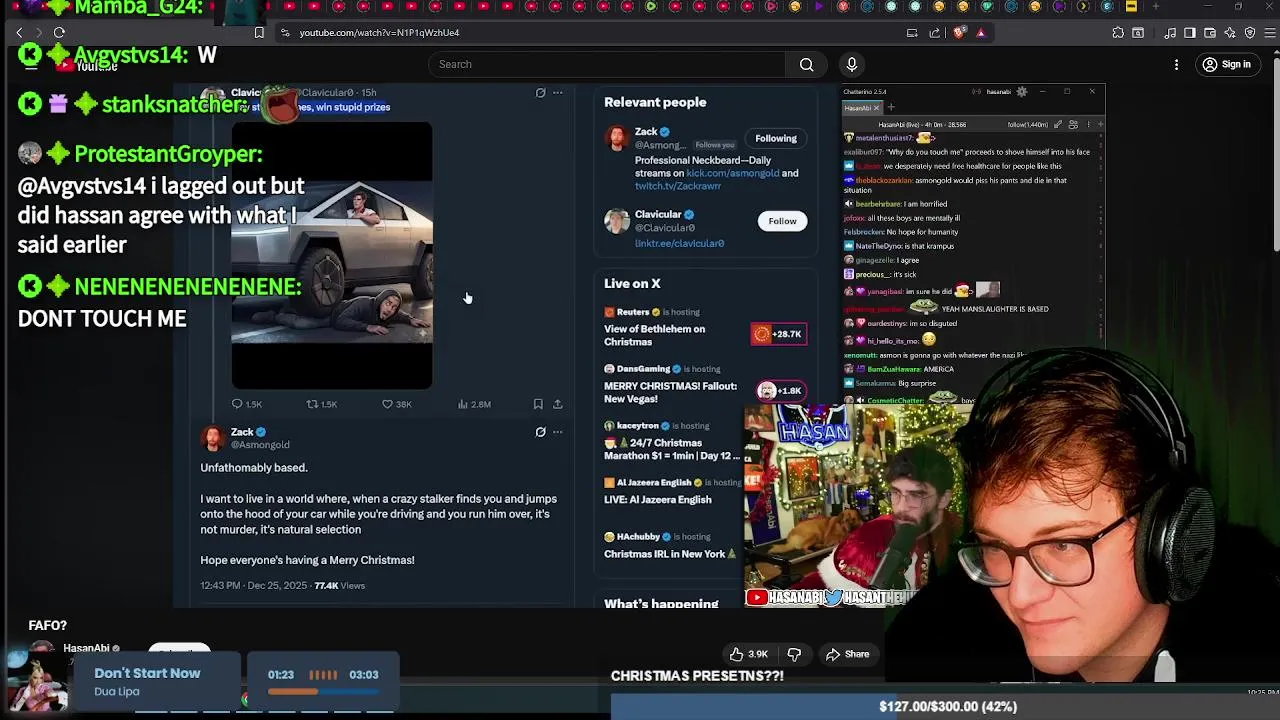Retweet the Clavicular post (1.5K)
The image size is (1280, 720).
coord(322,404)
